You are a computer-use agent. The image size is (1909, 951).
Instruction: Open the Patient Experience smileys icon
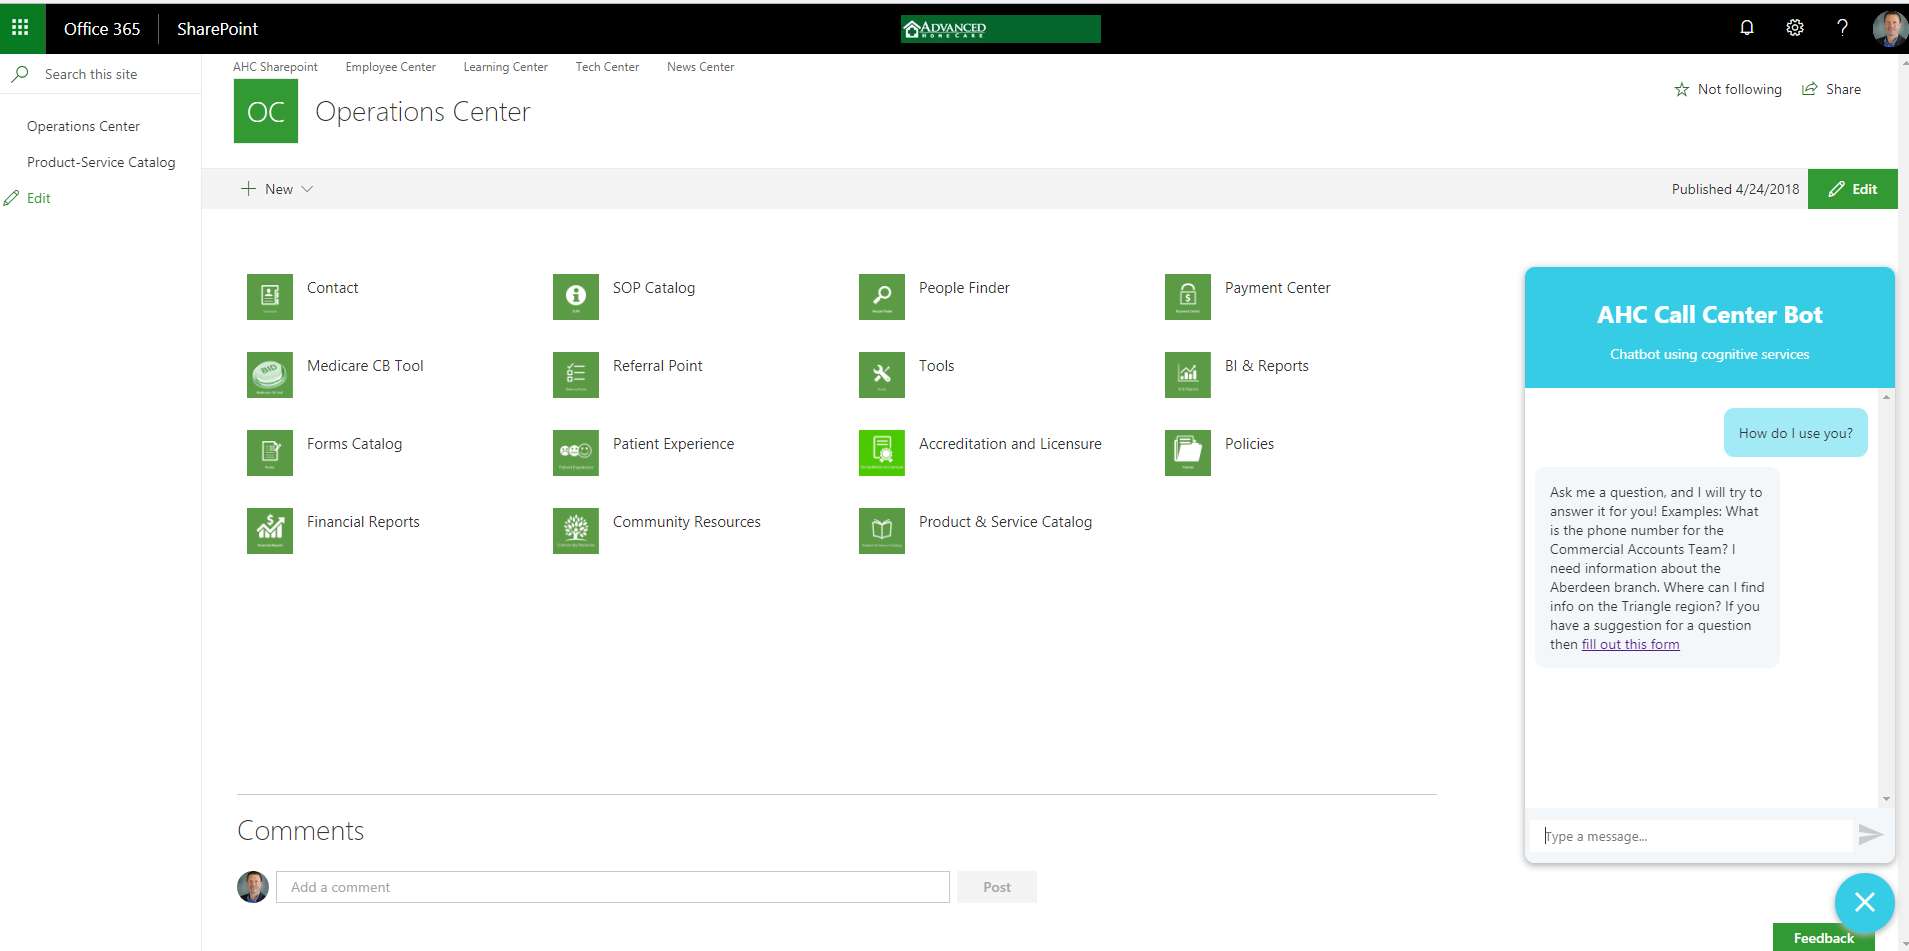(x=575, y=452)
